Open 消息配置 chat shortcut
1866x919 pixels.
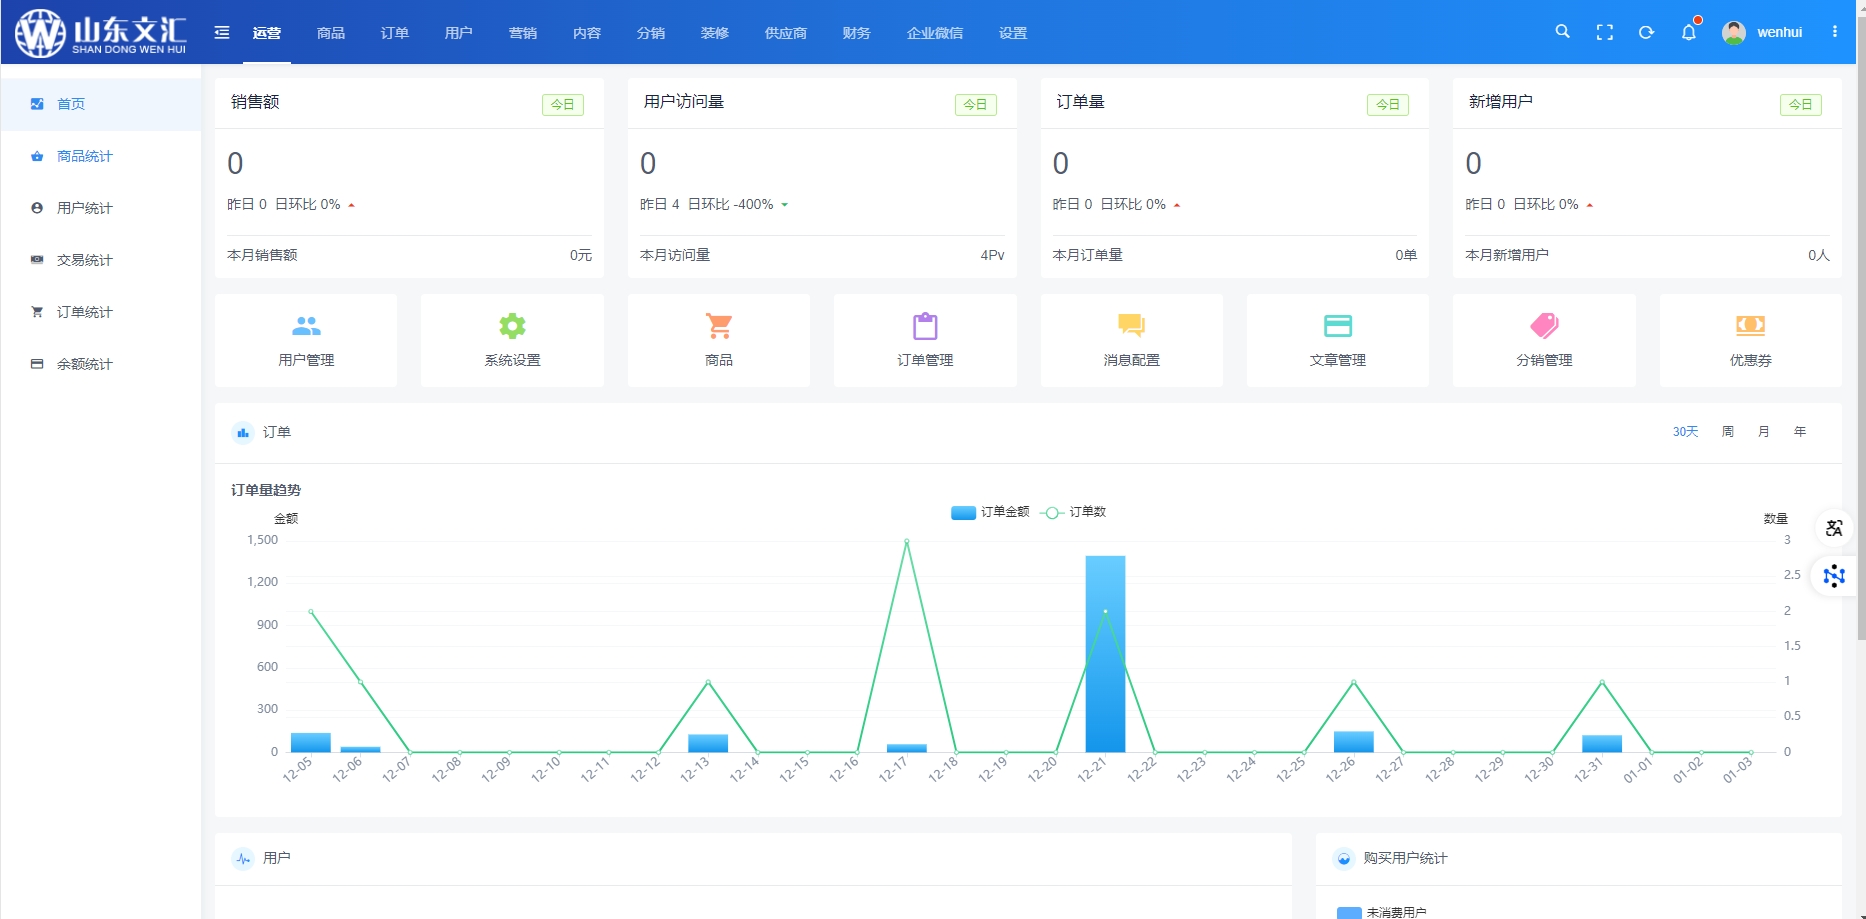1132,340
